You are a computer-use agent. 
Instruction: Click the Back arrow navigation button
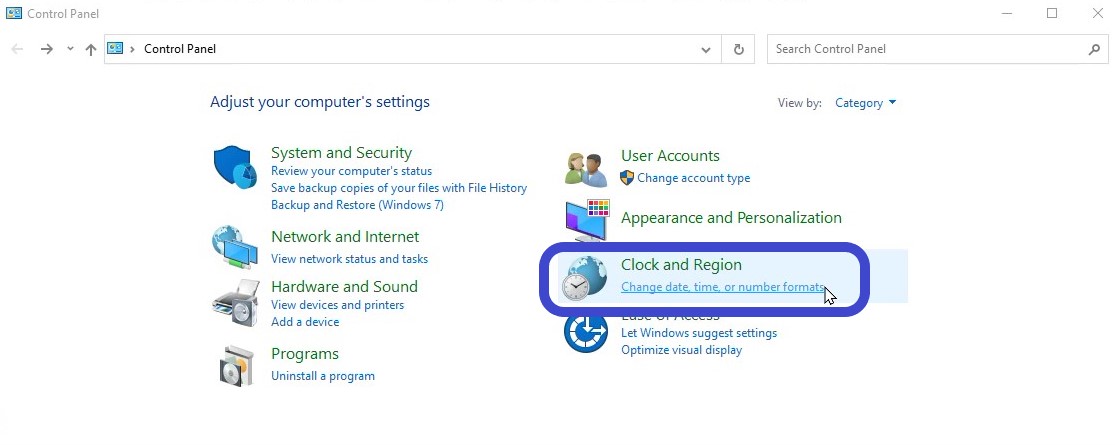(17, 49)
